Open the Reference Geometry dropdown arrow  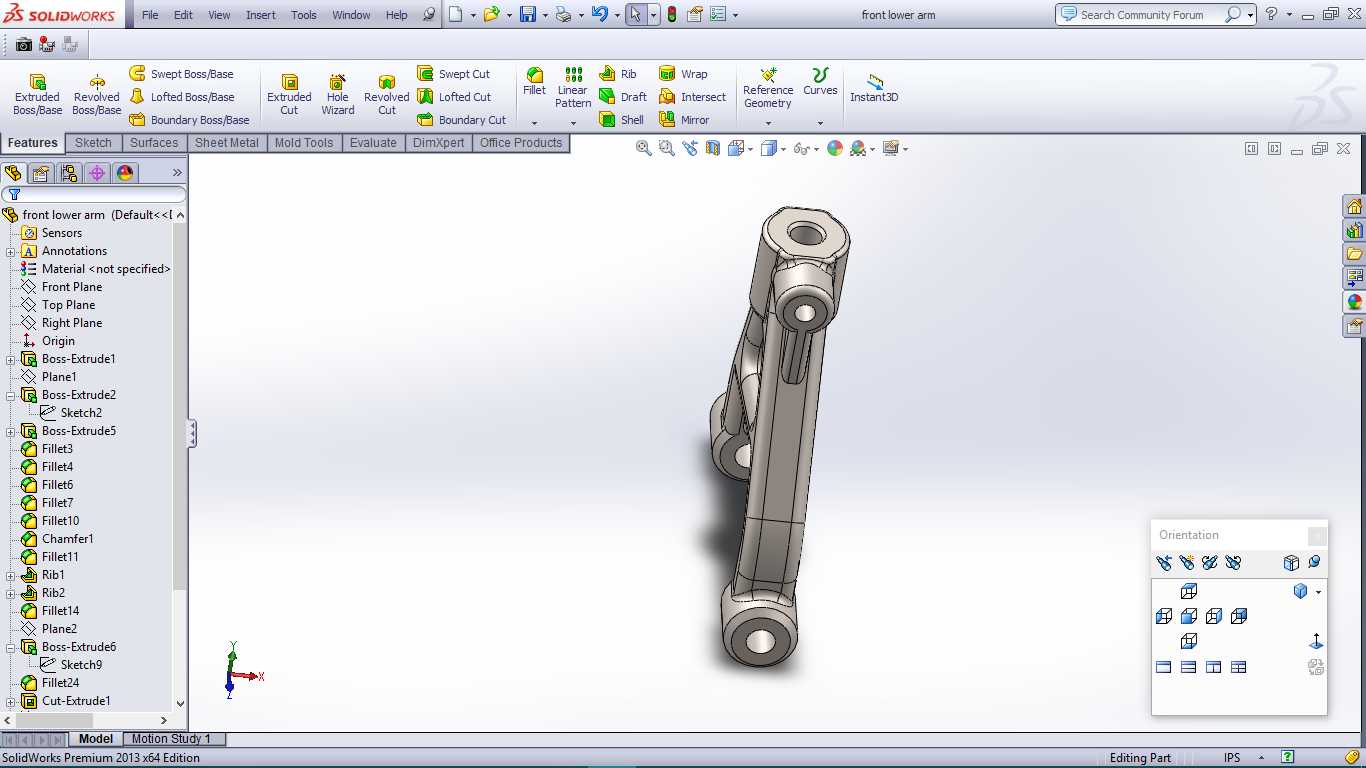(768, 123)
